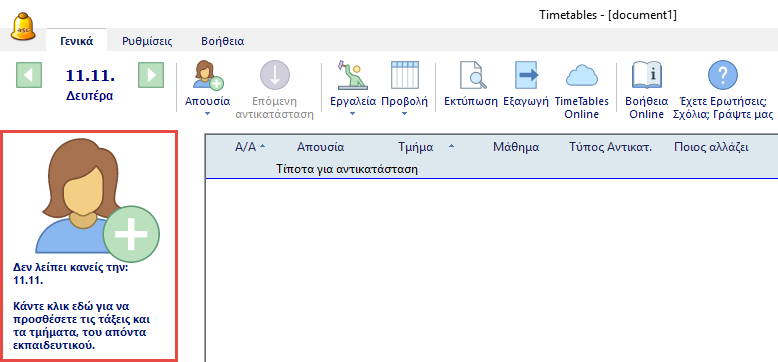Switch to the Ρυθμίσεις tab

tap(147, 41)
